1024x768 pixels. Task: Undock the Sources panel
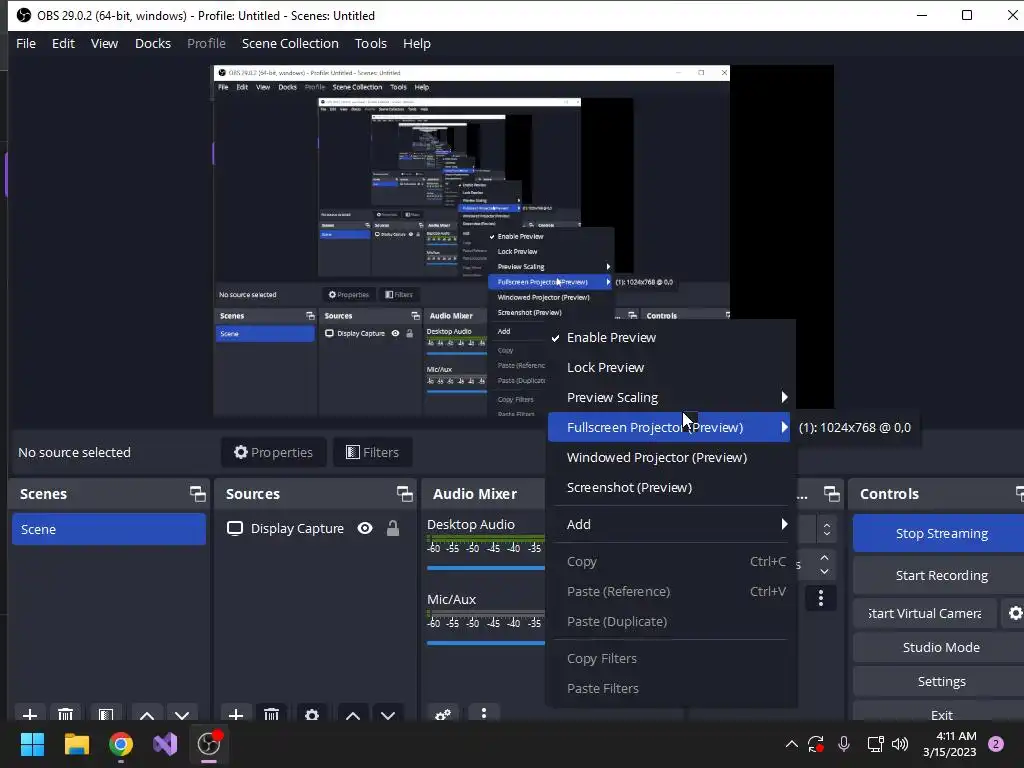(x=404, y=494)
